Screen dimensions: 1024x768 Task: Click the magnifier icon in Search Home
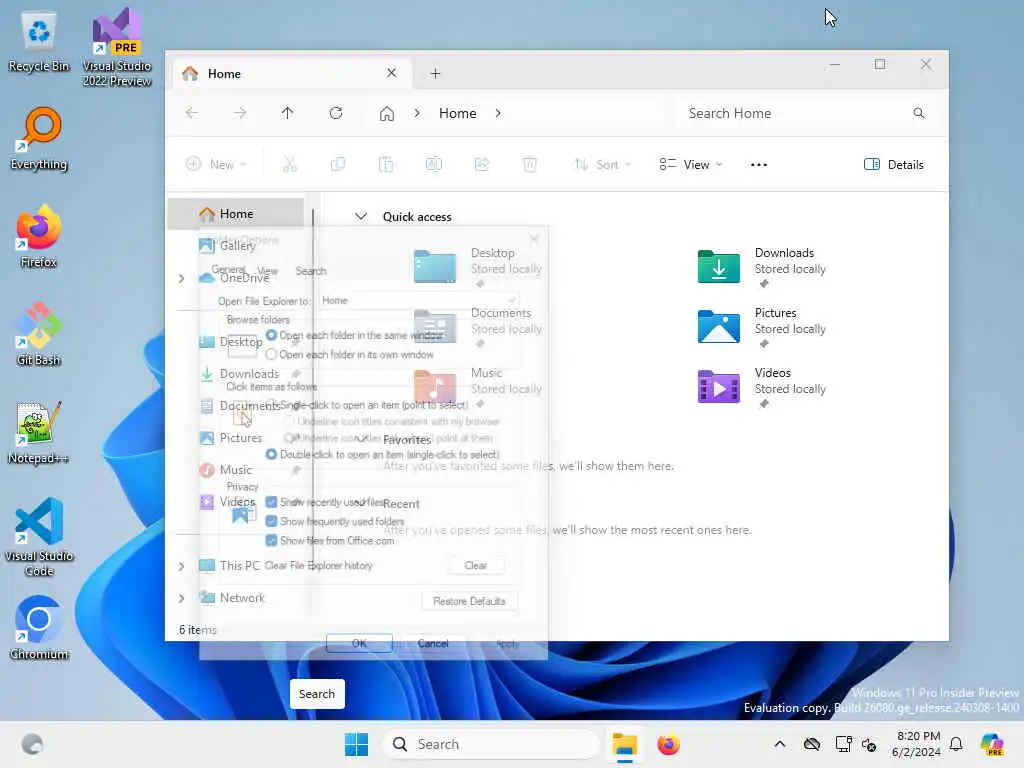coord(918,113)
